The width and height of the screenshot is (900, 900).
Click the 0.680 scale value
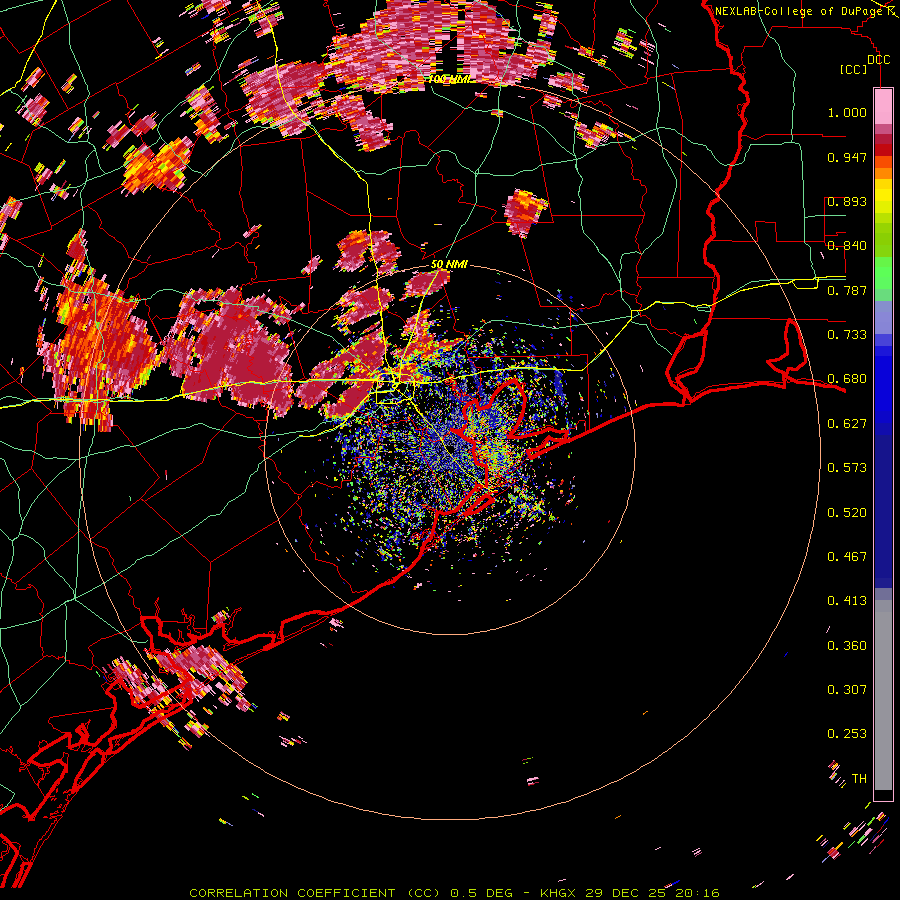click(x=847, y=379)
